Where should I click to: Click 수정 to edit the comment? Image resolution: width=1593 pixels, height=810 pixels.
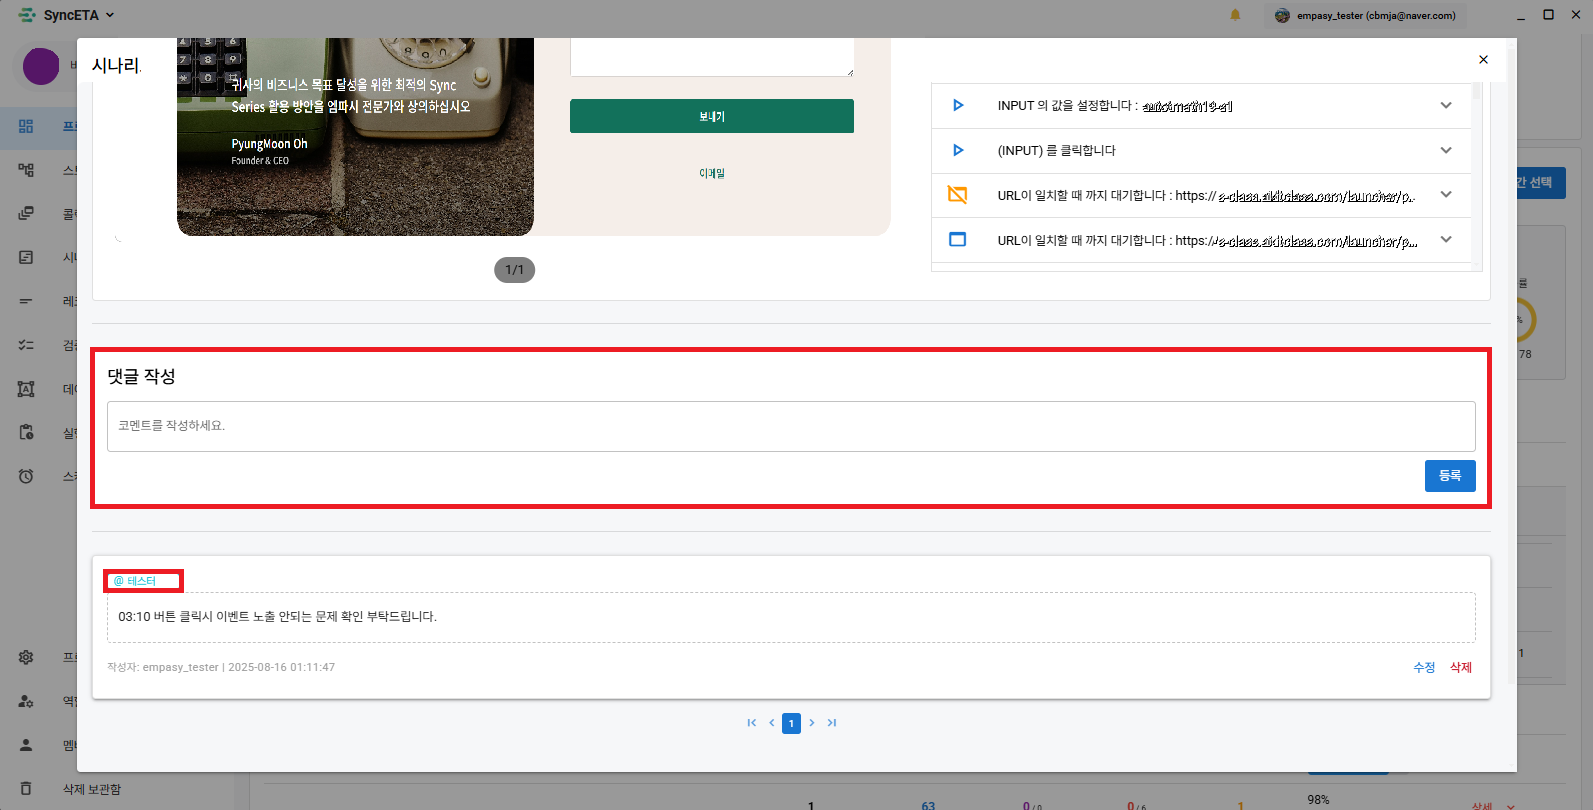point(1424,668)
